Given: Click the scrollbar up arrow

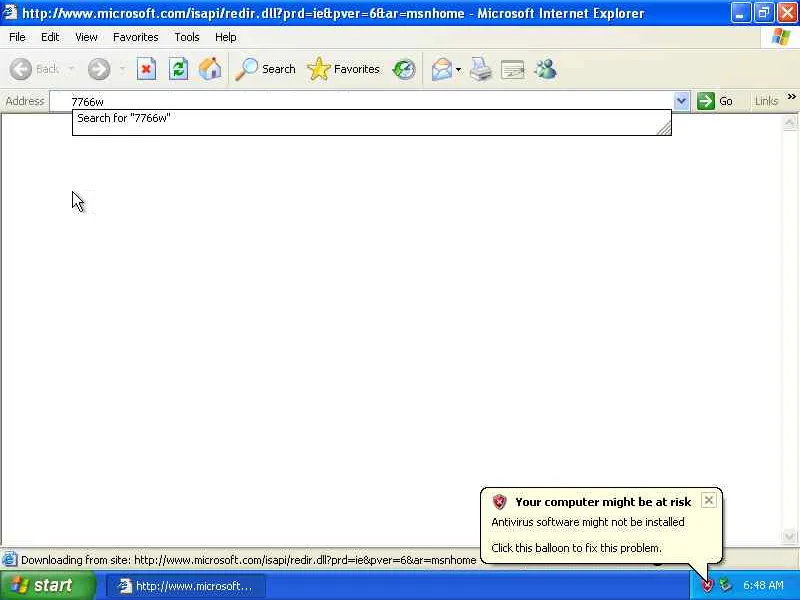Looking at the screenshot, I should (789, 122).
